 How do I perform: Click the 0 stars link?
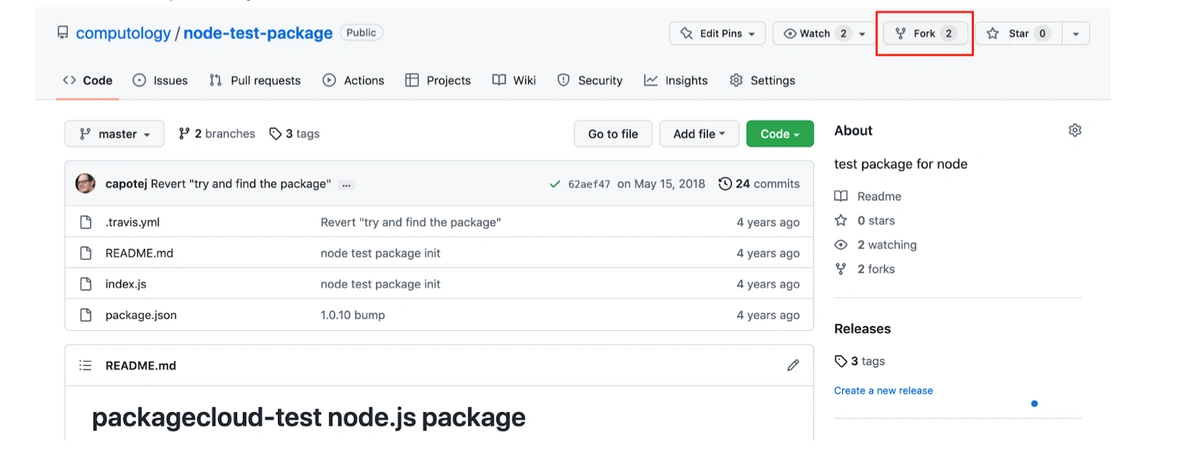(865, 220)
